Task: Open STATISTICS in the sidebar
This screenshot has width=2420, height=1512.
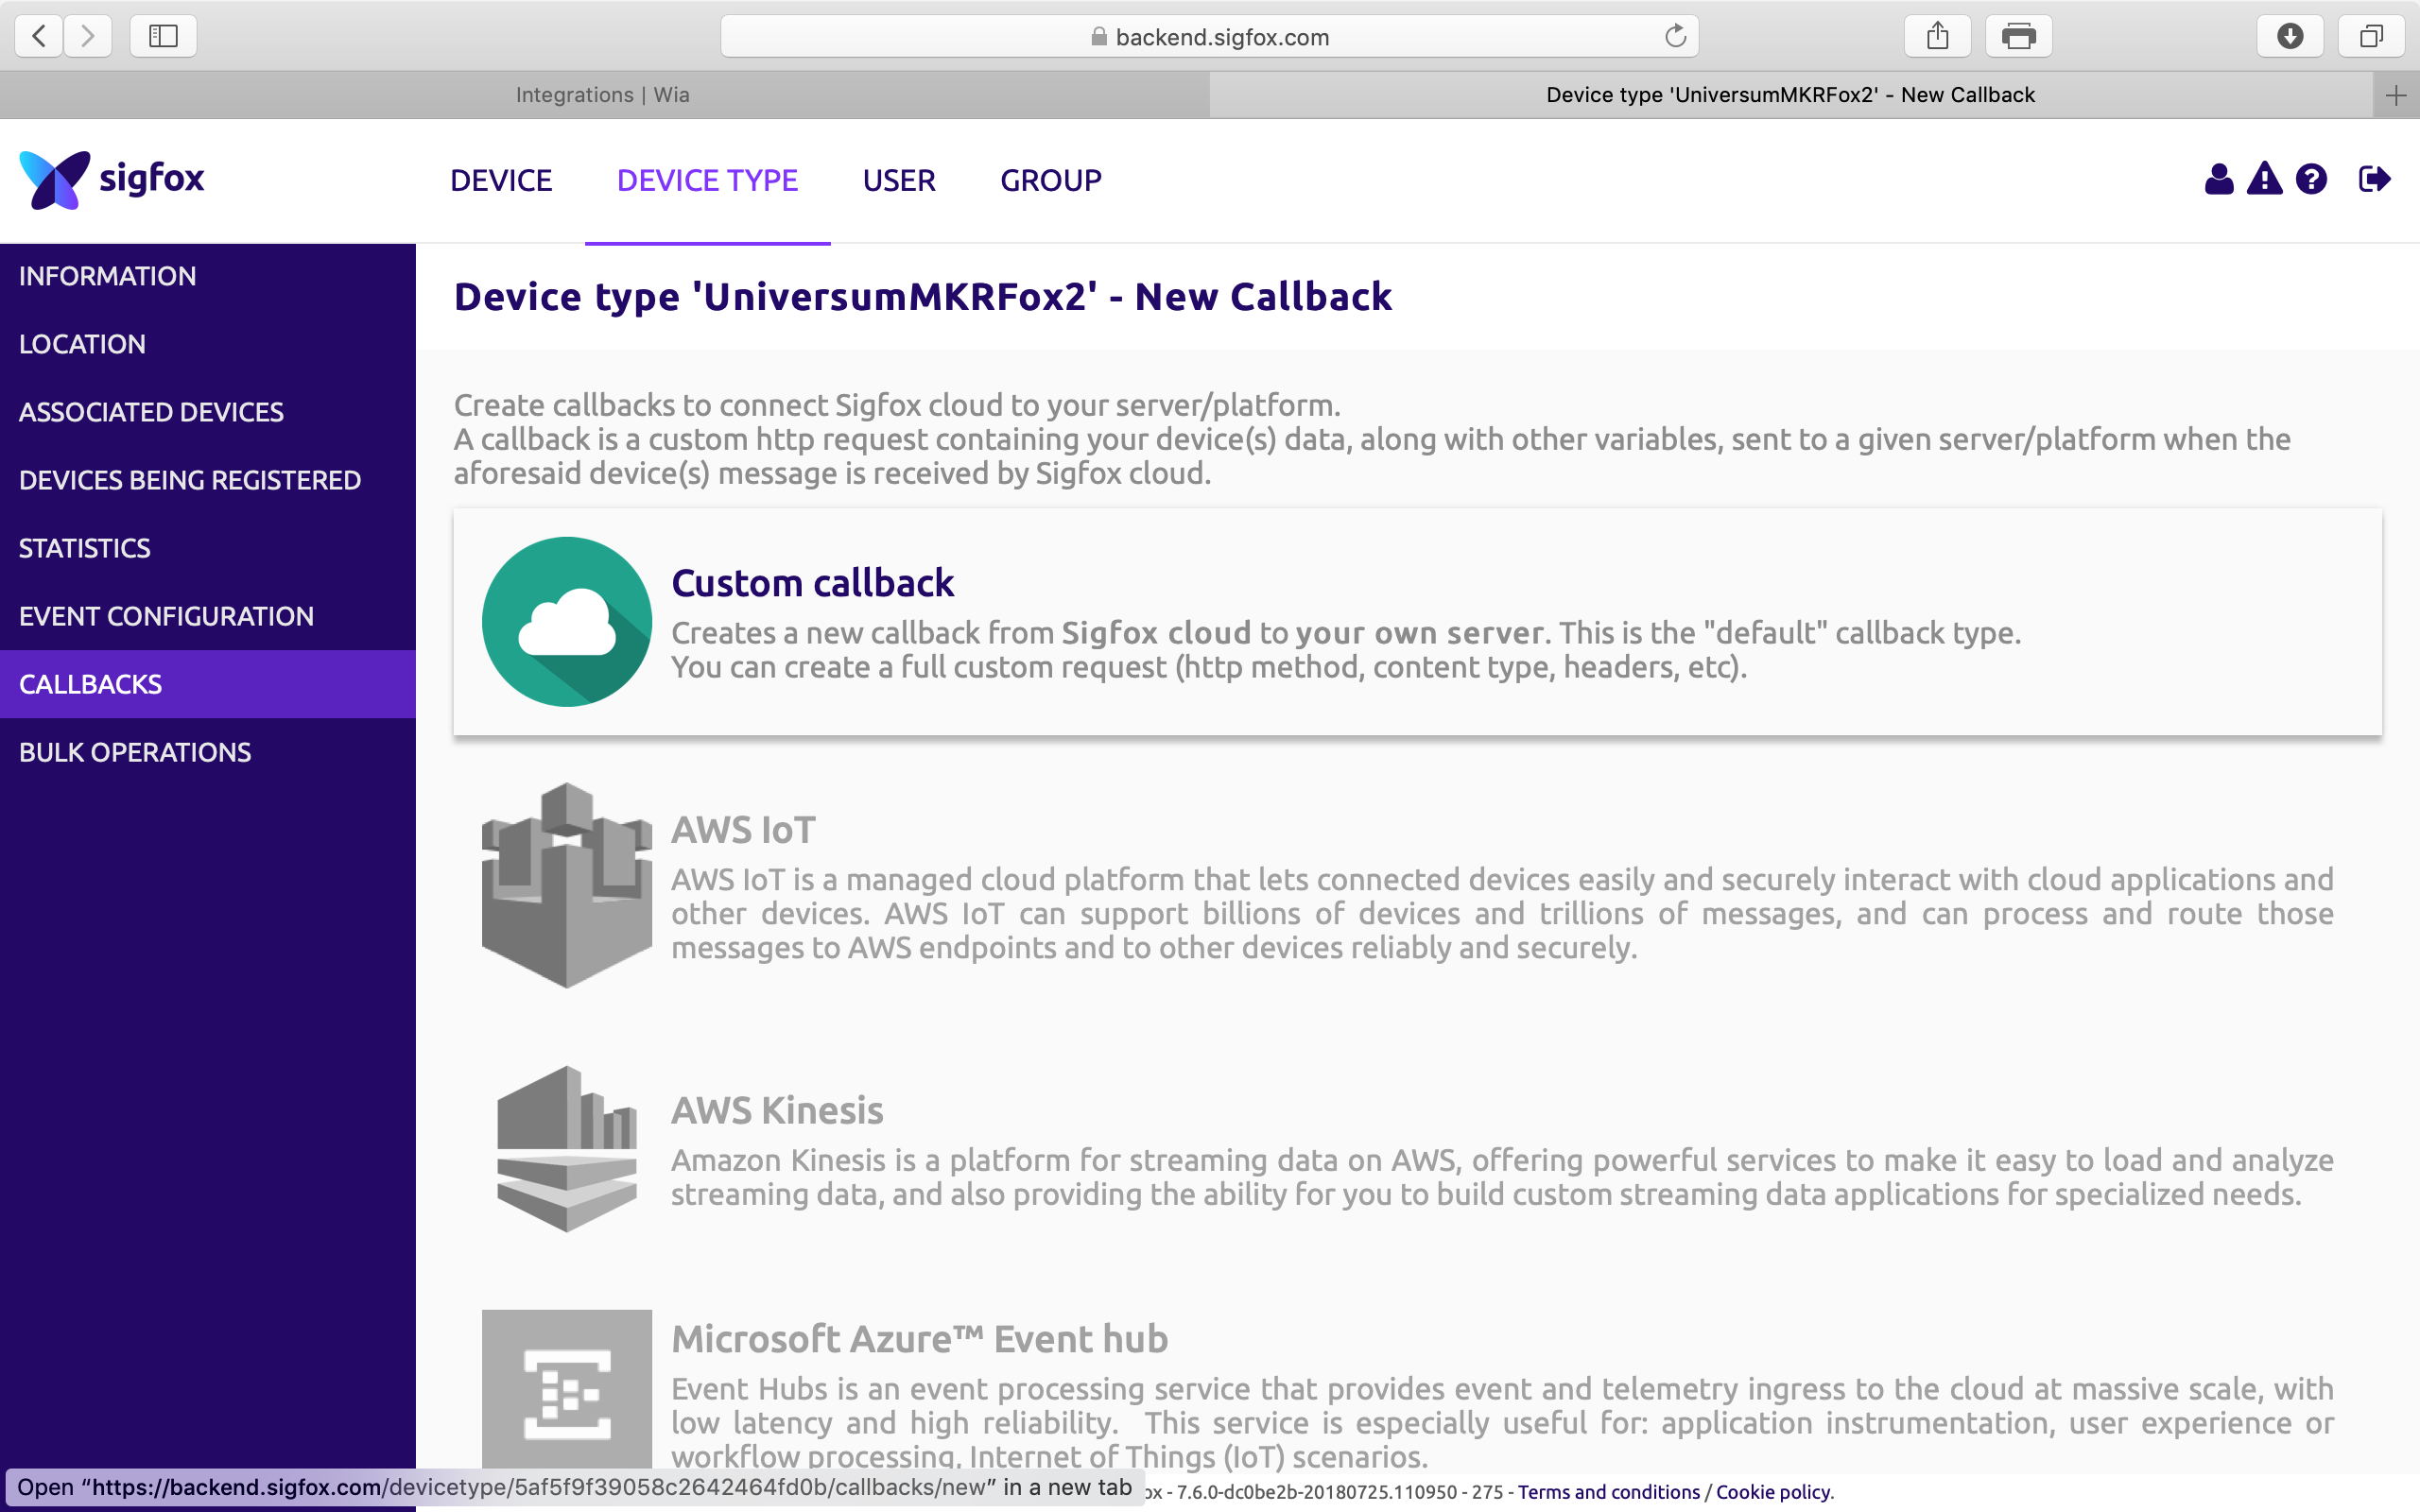Action: coord(208,548)
